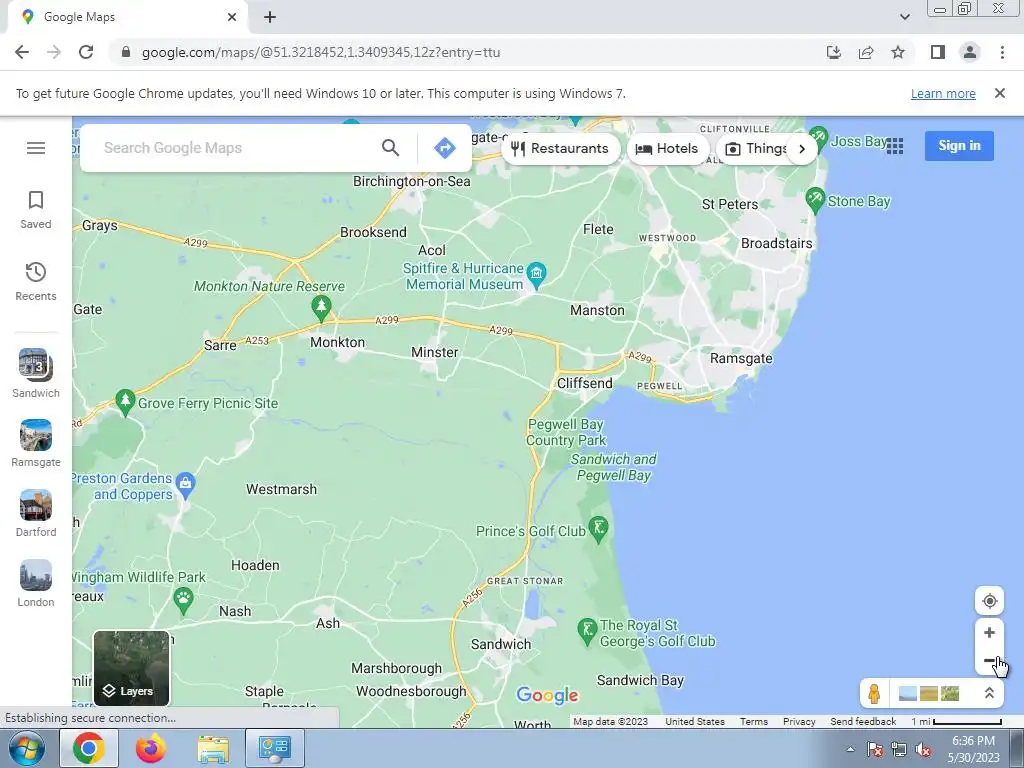Viewport: 1024px width, 768px height.
Task: Open Send feedback link in footer
Action: [863, 721]
